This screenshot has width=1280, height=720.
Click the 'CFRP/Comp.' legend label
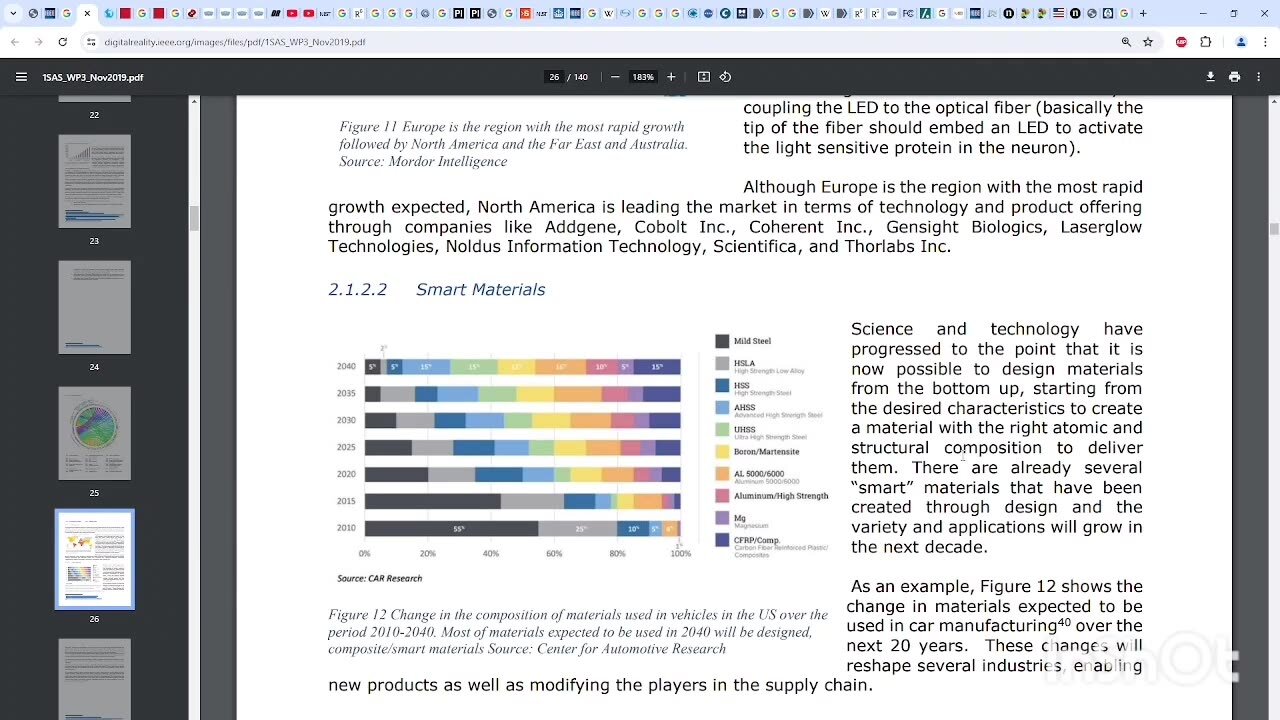(756, 540)
